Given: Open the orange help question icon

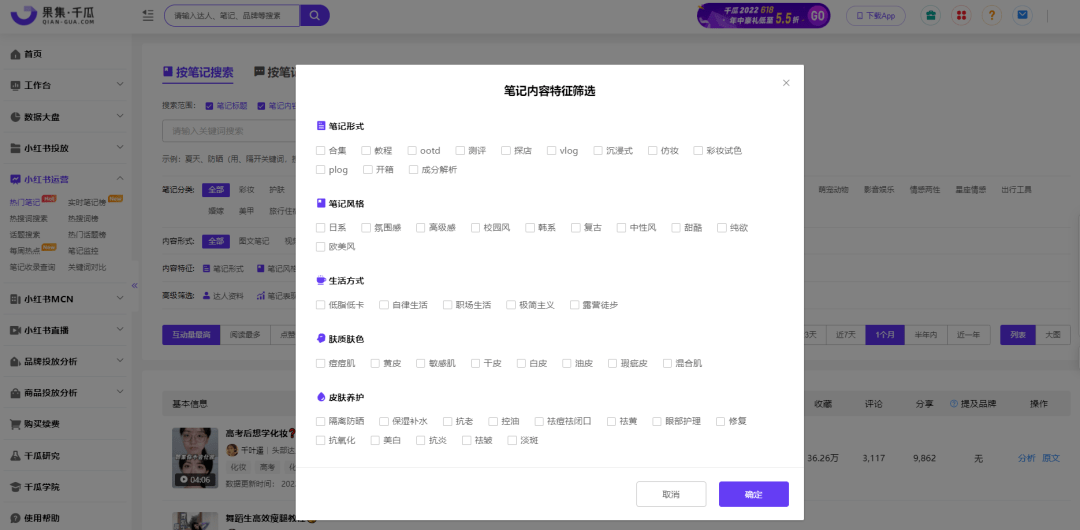Looking at the screenshot, I should 991,15.
